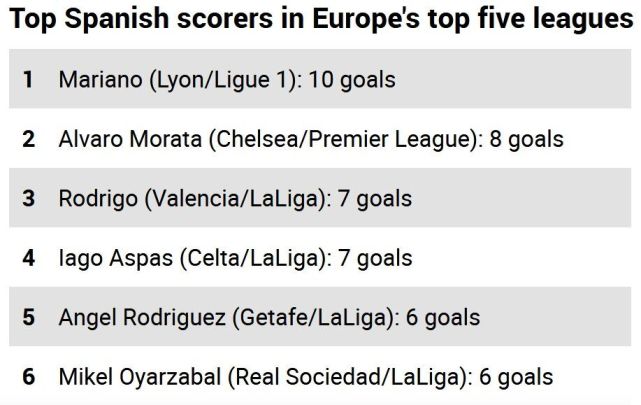Select the "(Lyon/Ligue 1)" club text
Viewport: 641px width, 405px height.
pyautogui.click(x=225, y=79)
